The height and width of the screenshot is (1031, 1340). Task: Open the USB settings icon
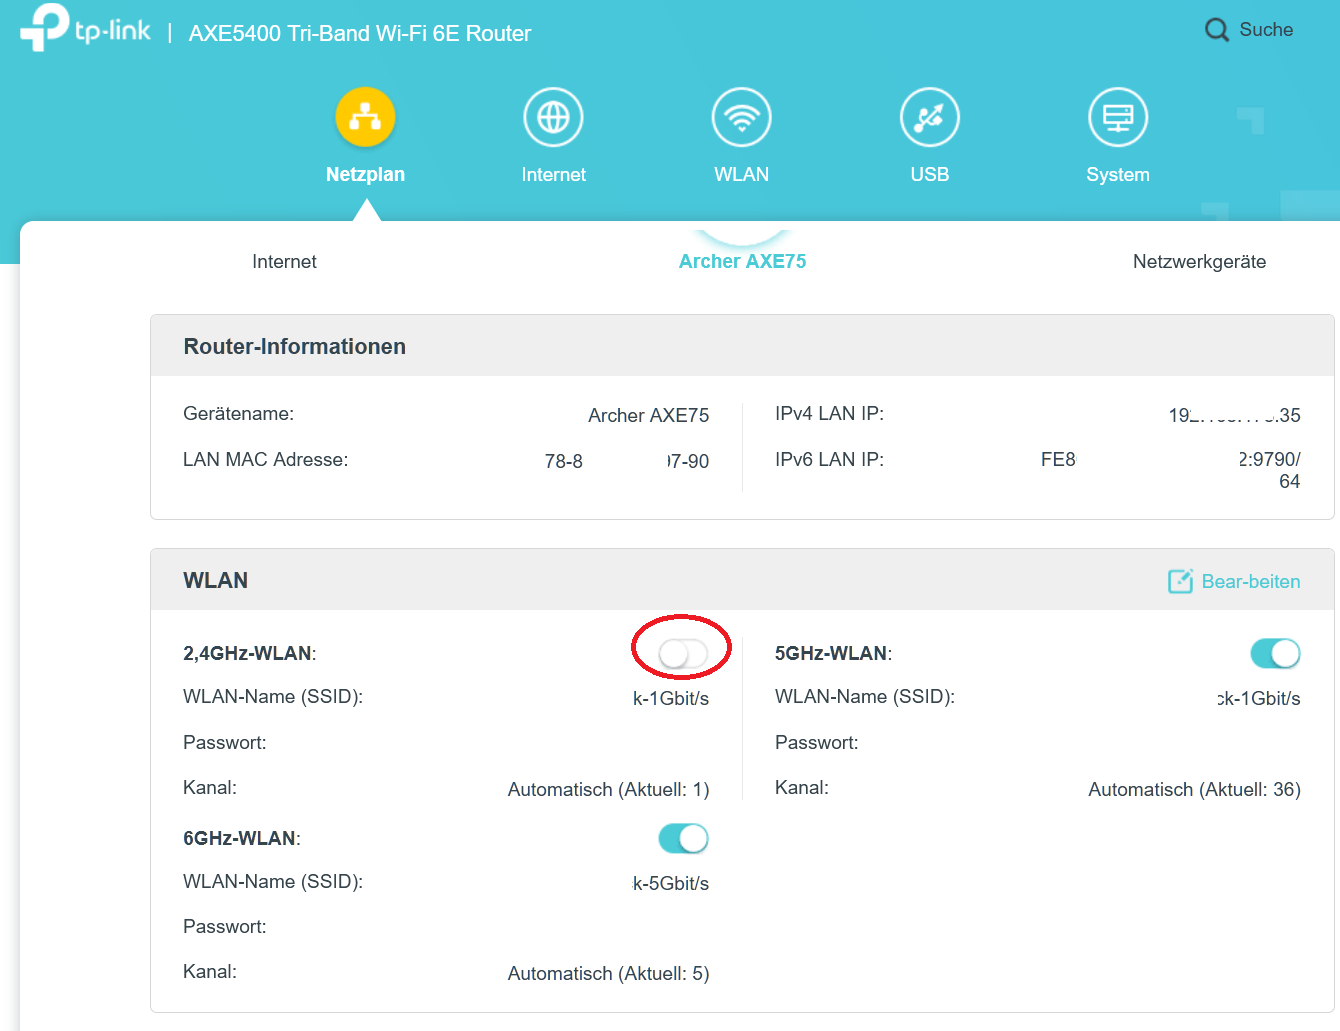(929, 118)
